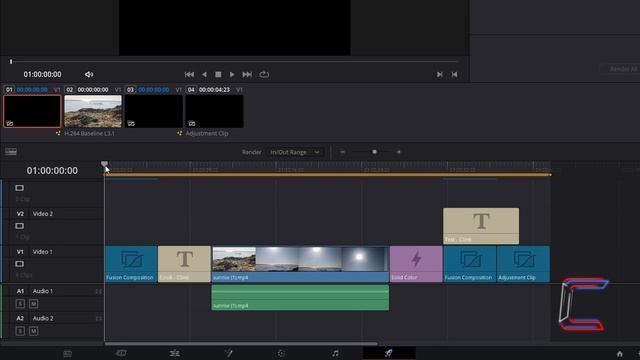Click the viewer timecode 01:00:00:00

pyautogui.click(x=42, y=74)
